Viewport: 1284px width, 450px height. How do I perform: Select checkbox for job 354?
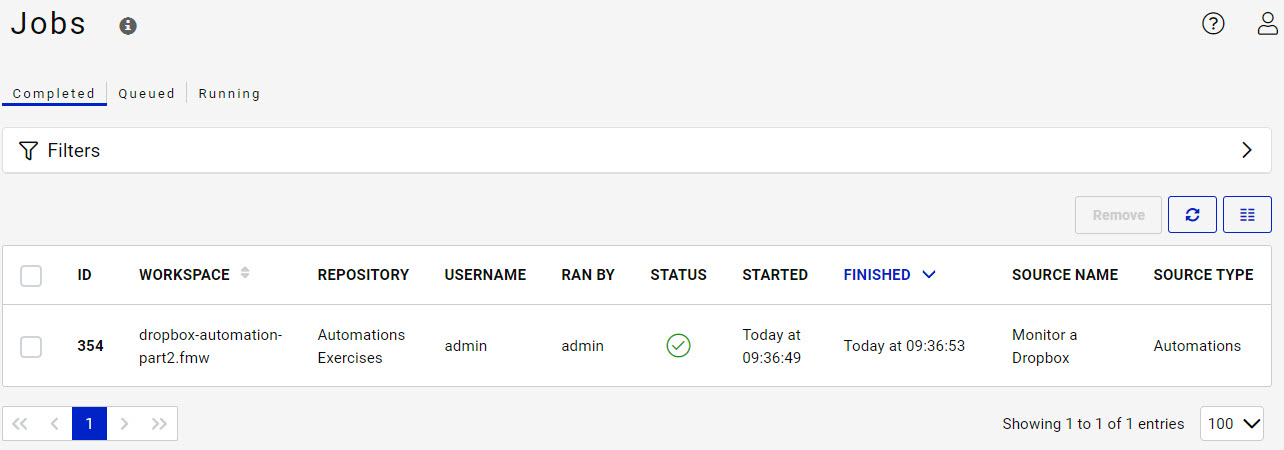31,346
